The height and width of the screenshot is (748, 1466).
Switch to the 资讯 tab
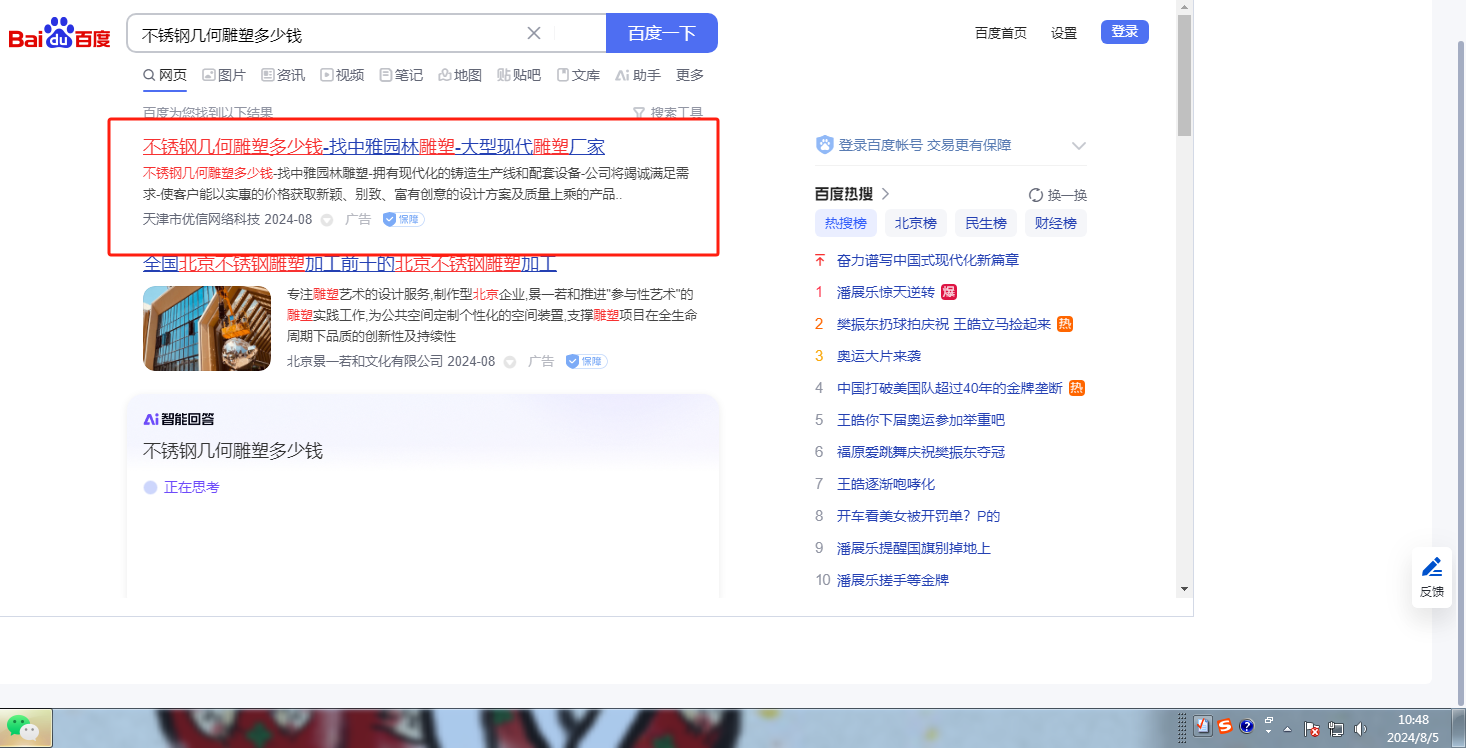[283, 75]
